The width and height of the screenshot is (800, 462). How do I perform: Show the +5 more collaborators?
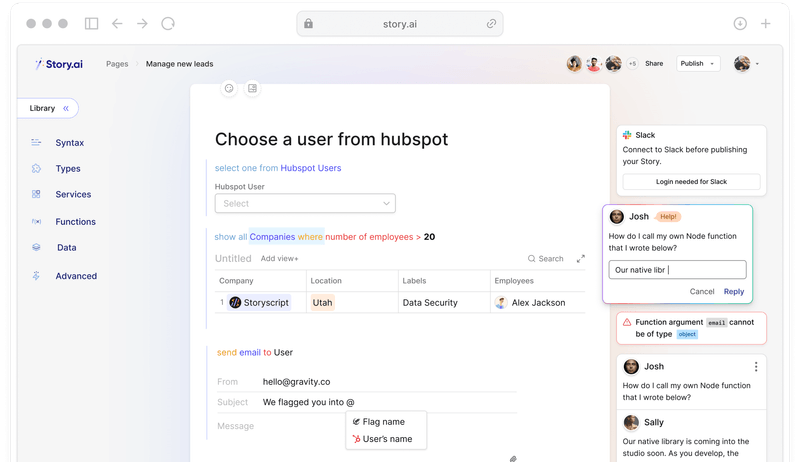tap(632, 64)
